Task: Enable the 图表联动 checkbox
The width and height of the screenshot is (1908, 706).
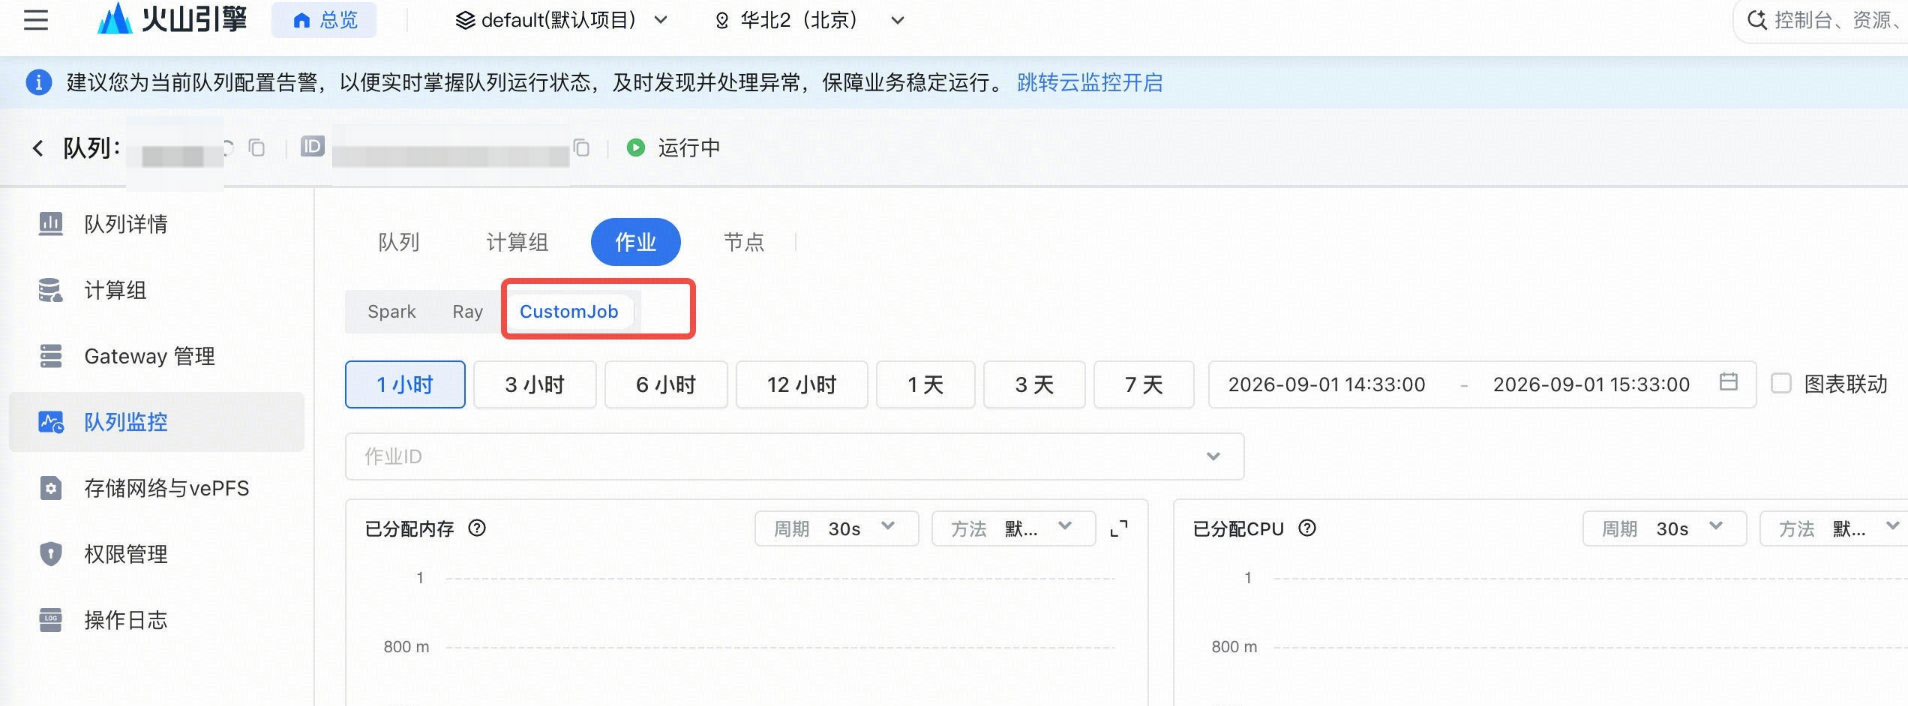Action: (1781, 383)
